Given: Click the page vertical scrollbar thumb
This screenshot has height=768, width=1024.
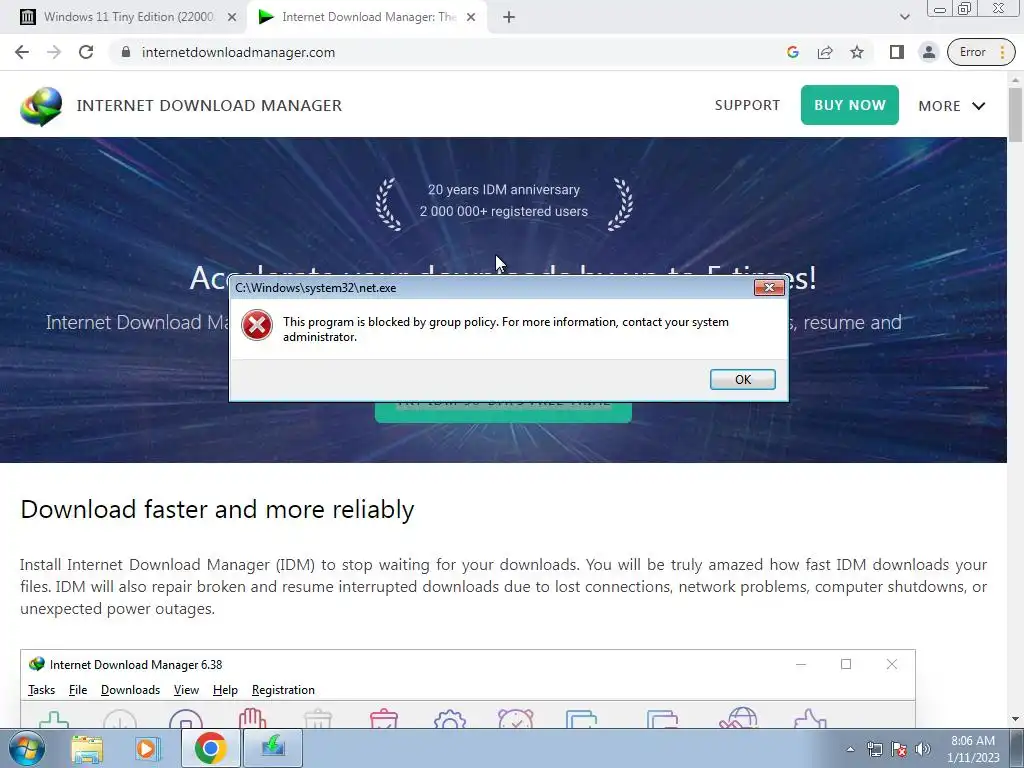Looking at the screenshot, I should (x=1016, y=114).
